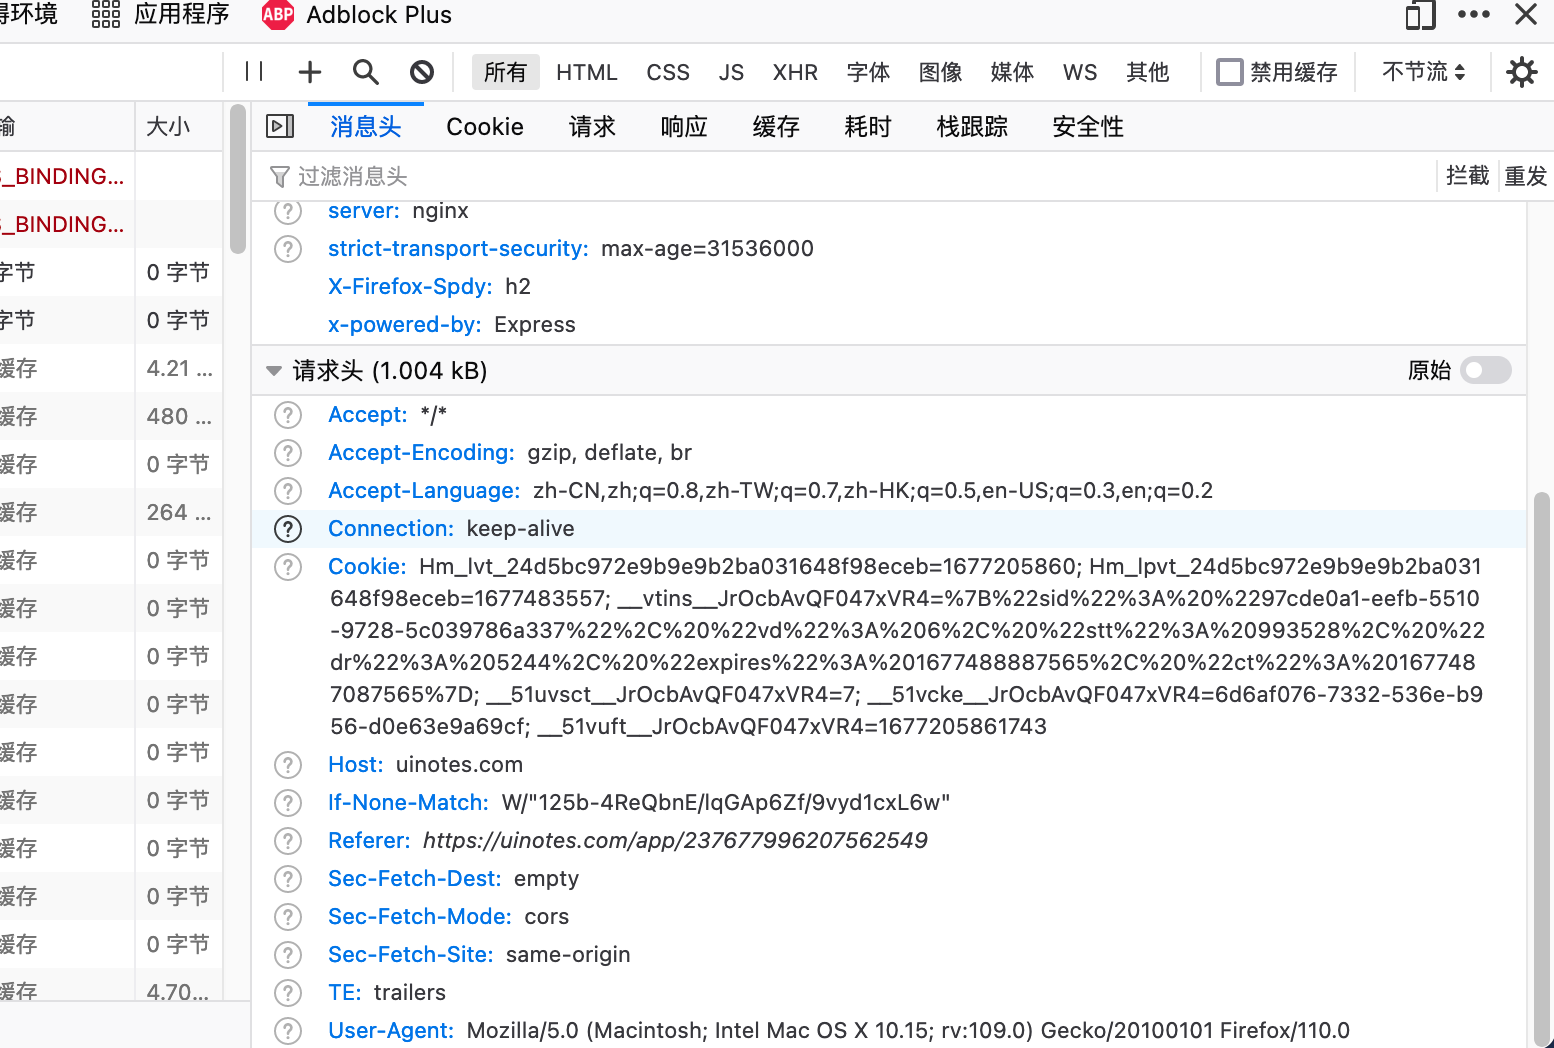This screenshot has height=1048, width=1554.
Task: Click the 重发 button
Action: (x=1525, y=177)
